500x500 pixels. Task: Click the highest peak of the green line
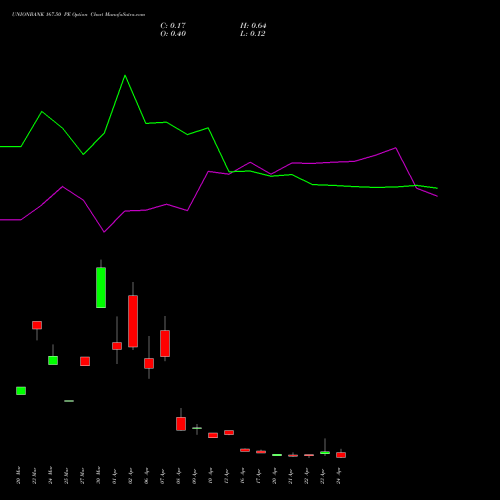point(125,76)
